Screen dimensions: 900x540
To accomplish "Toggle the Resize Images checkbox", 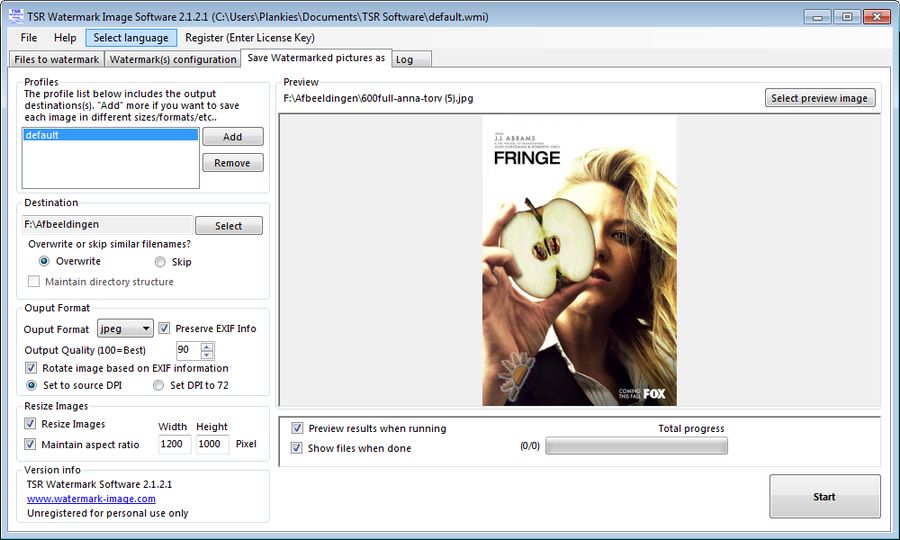I will 30,424.
